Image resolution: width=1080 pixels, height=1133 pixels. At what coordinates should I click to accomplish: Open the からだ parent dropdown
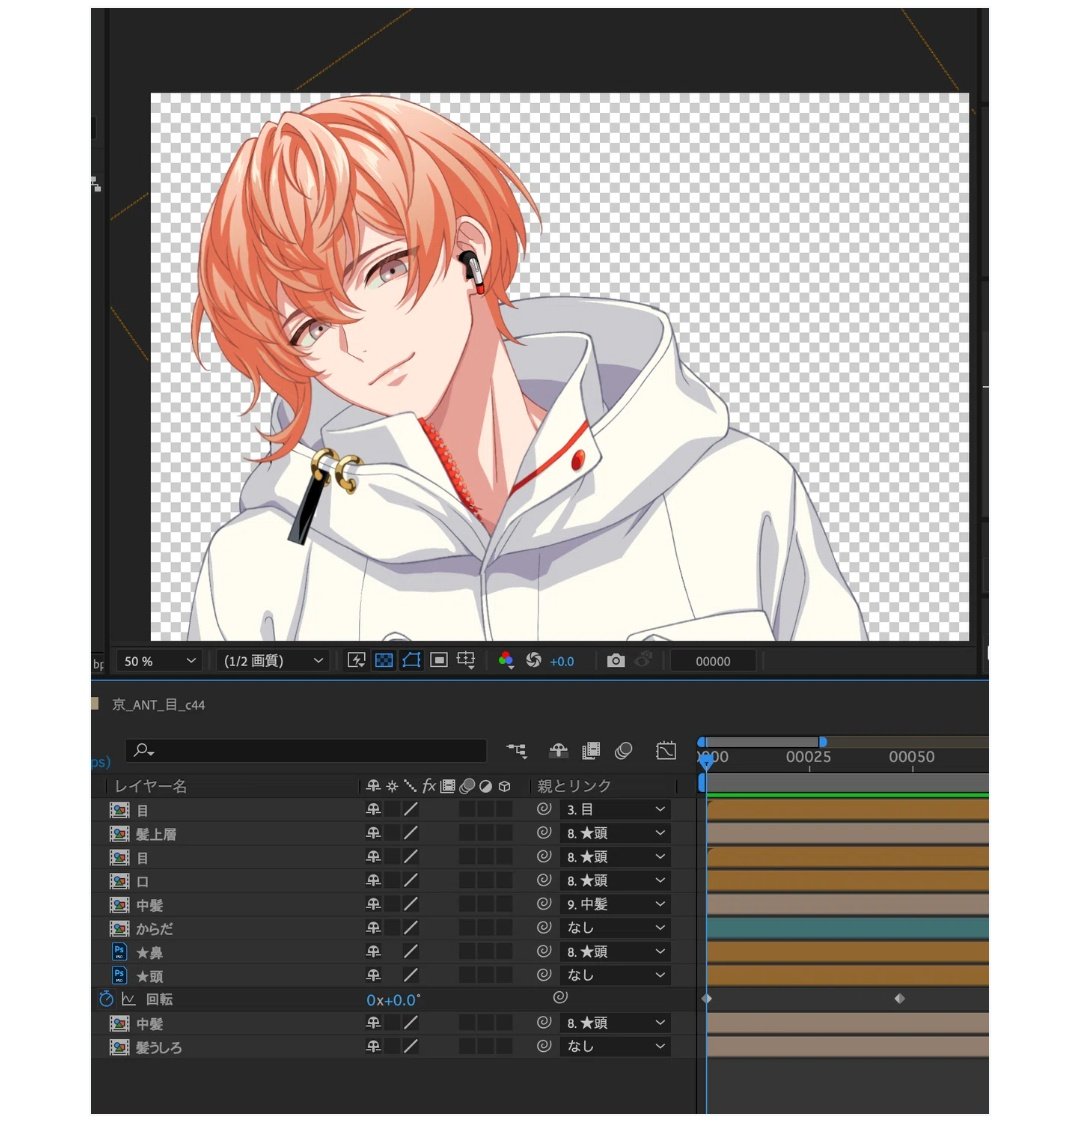click(615, 927)
